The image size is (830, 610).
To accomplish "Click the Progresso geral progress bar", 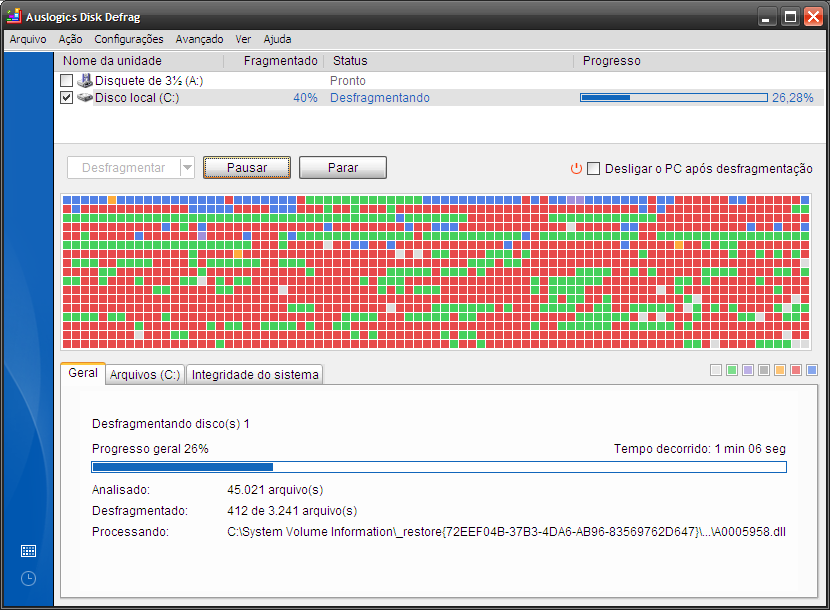I will tap(439, 467).
